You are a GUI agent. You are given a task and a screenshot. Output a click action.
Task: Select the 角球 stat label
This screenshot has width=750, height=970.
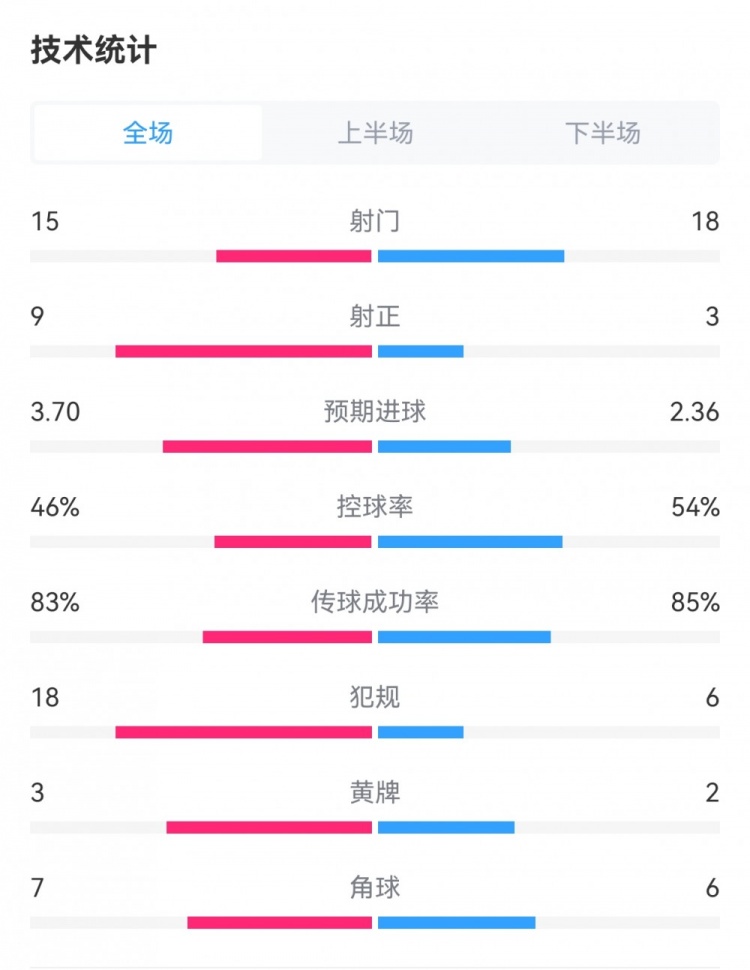[x=375, y=887]
